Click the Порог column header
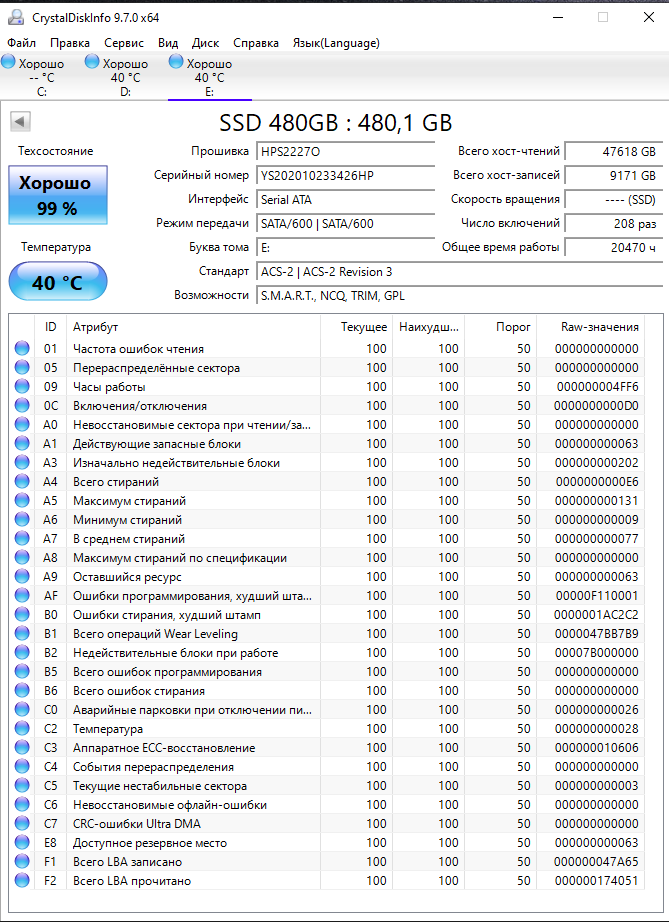 pos(500,327)
